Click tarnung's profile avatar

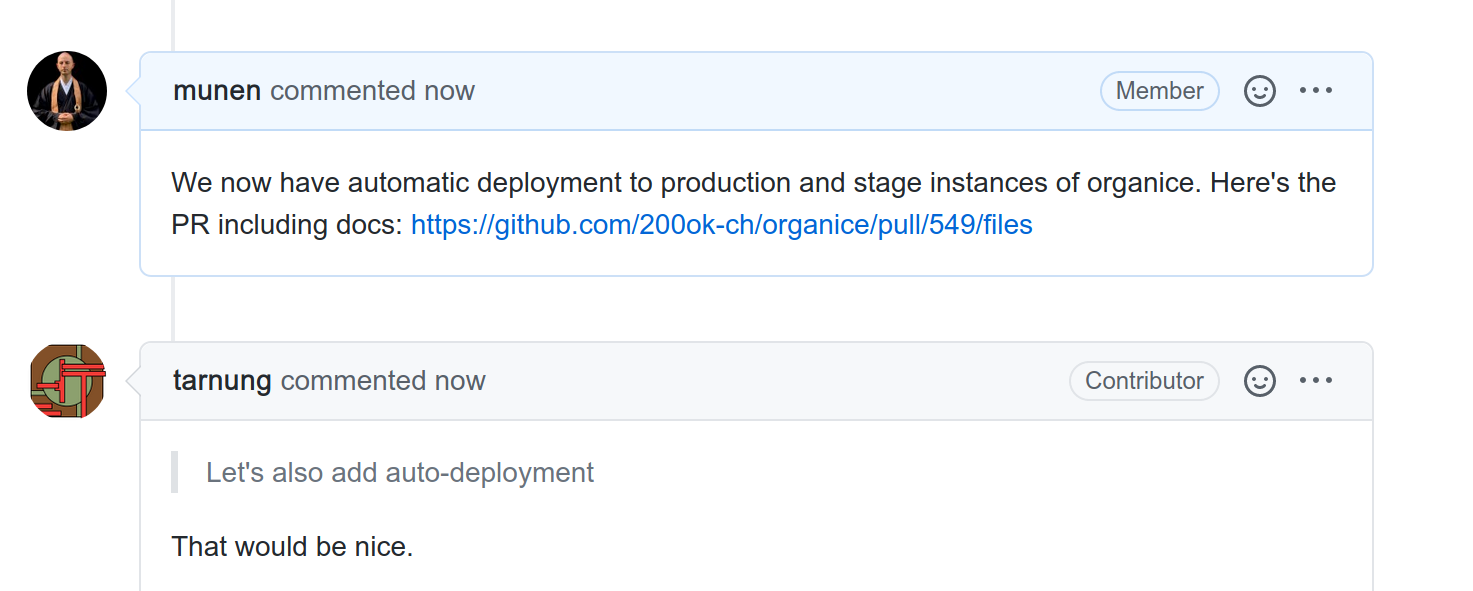[67, 381]
